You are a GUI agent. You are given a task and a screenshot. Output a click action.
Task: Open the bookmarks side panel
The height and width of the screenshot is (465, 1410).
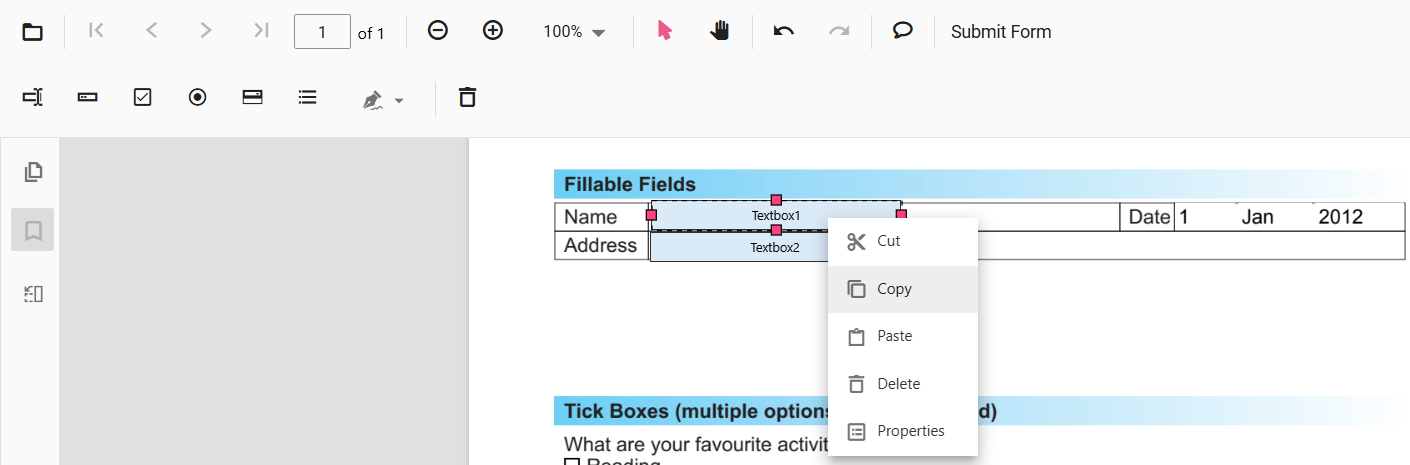click(x=33, y=231)
